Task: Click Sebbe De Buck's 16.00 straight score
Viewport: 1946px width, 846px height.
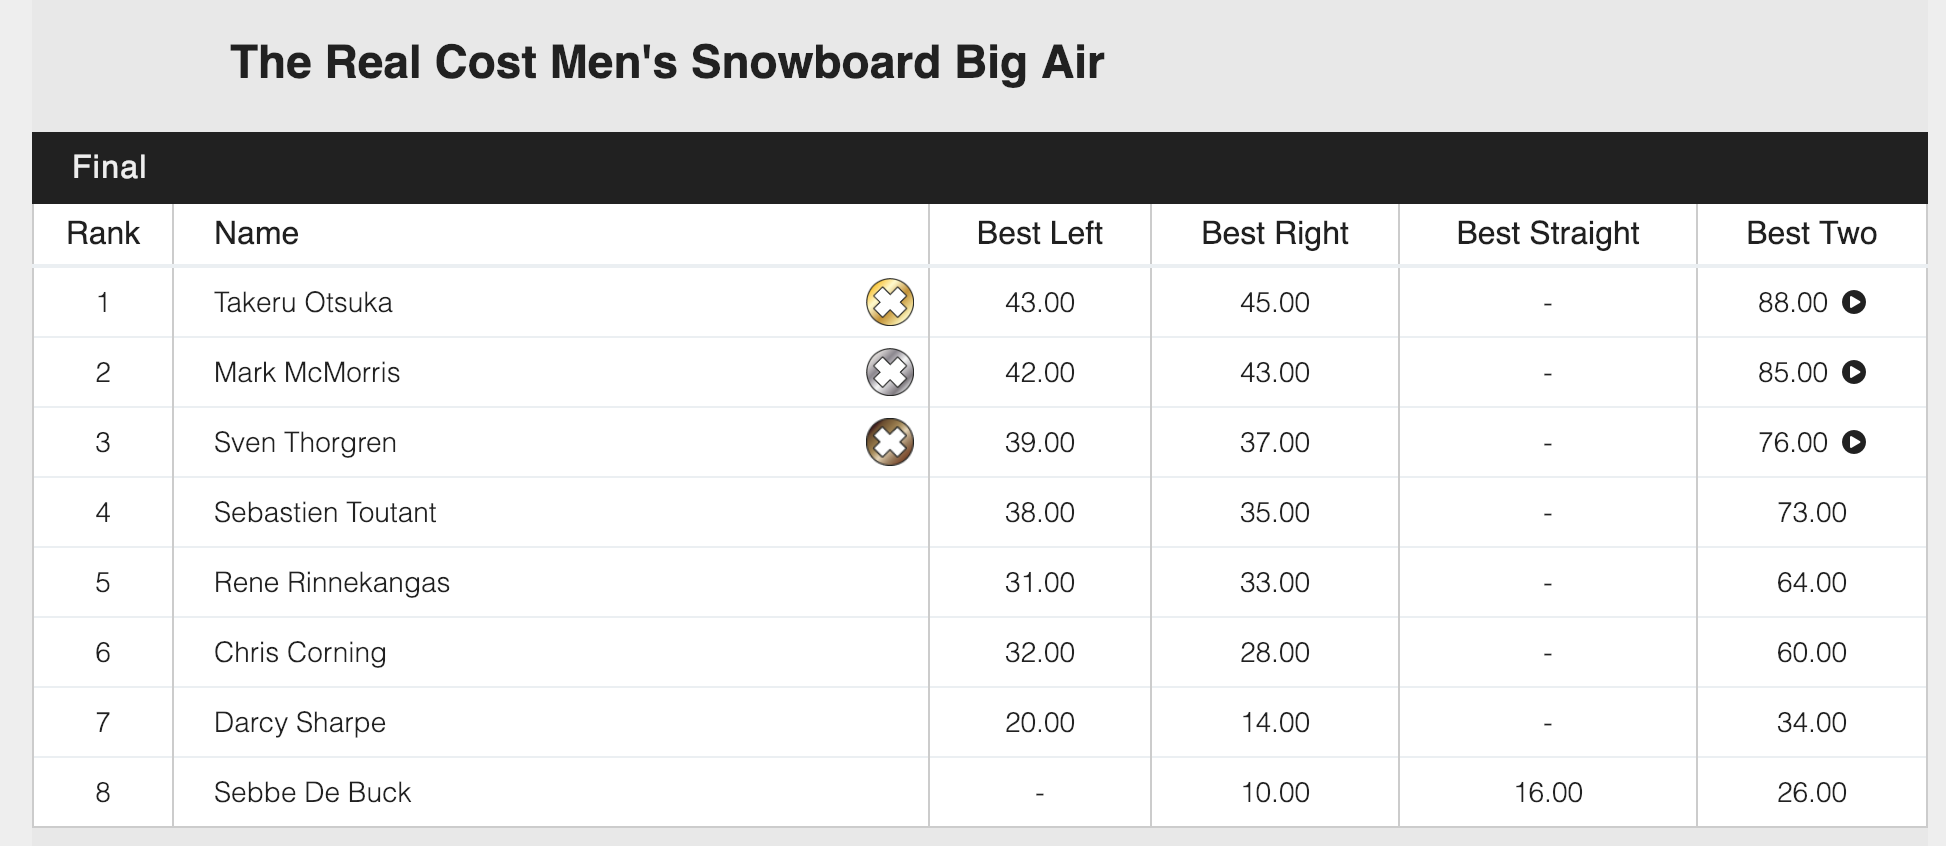Action: [x=1548, y=792]
